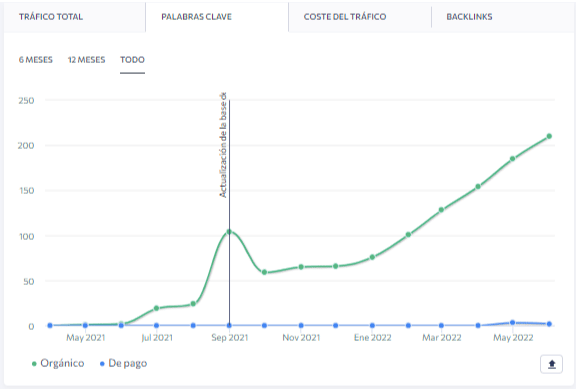
Task: Select the 6 Meses time range
Action: pos(36,60)
